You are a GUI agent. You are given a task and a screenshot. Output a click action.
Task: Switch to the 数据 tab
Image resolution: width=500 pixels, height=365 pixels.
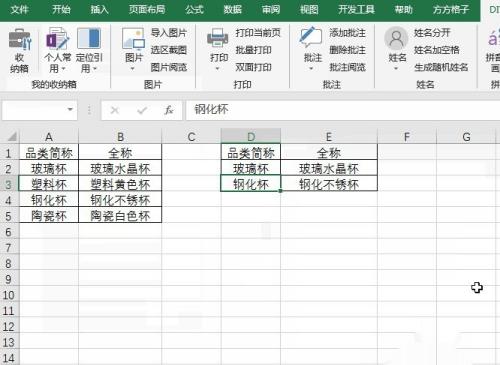[232, 9]
